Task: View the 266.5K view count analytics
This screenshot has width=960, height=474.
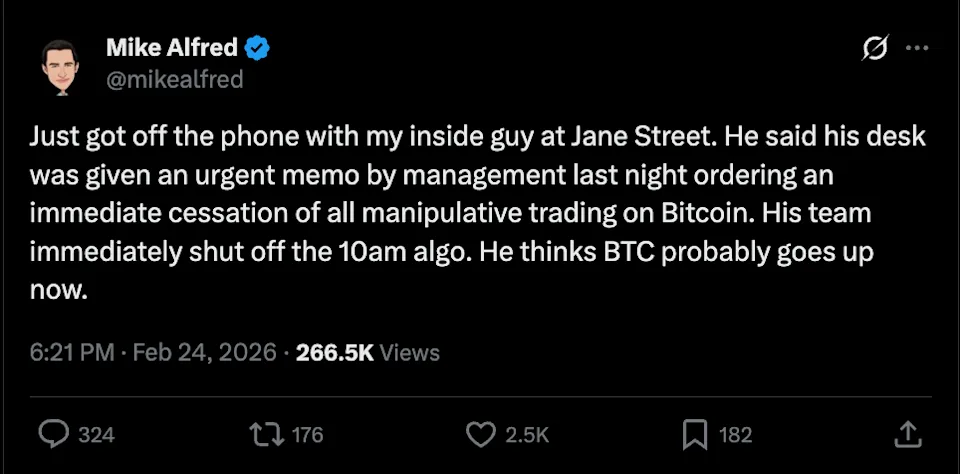Action: click(x=335, y=352)
